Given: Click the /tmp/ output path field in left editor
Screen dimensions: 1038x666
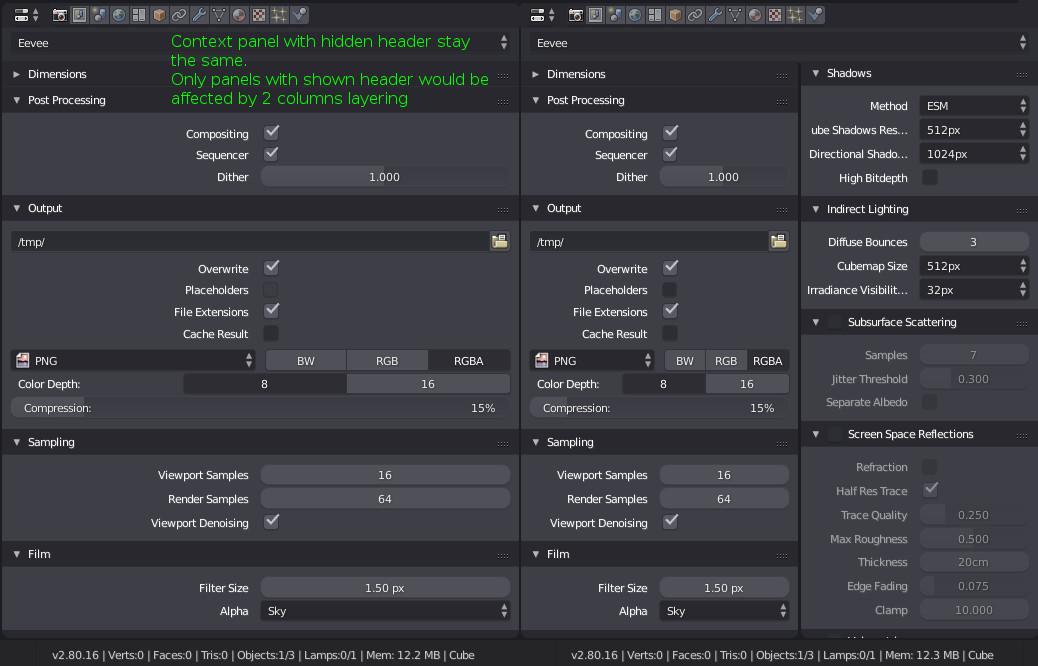Looking at the screenshot, I should [x=250, y=241].
